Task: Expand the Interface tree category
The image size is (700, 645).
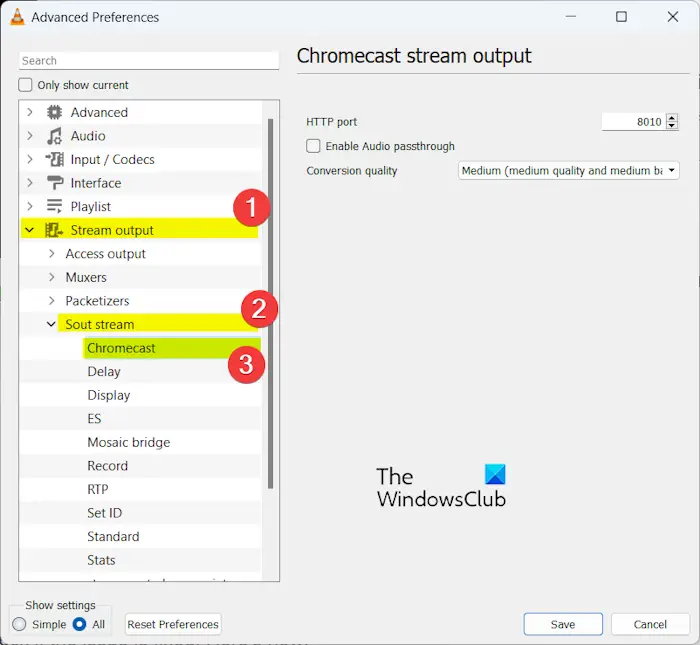Action: point(30,183)
